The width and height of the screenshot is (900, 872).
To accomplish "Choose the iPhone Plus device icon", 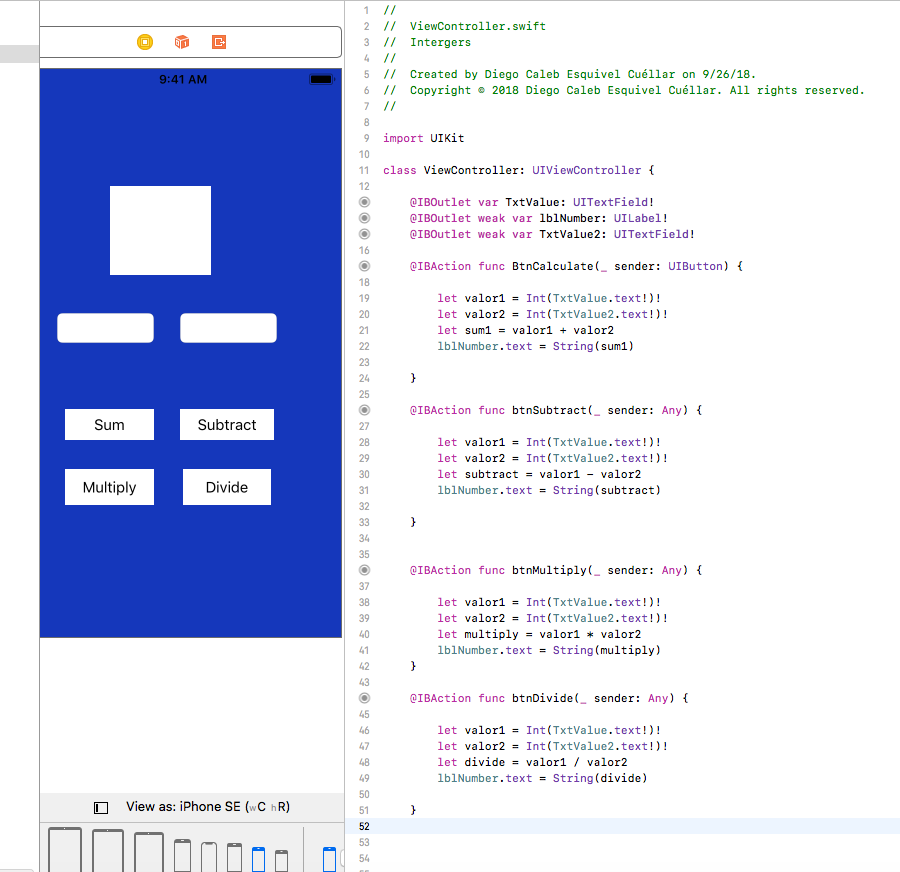I will point(182,855).
